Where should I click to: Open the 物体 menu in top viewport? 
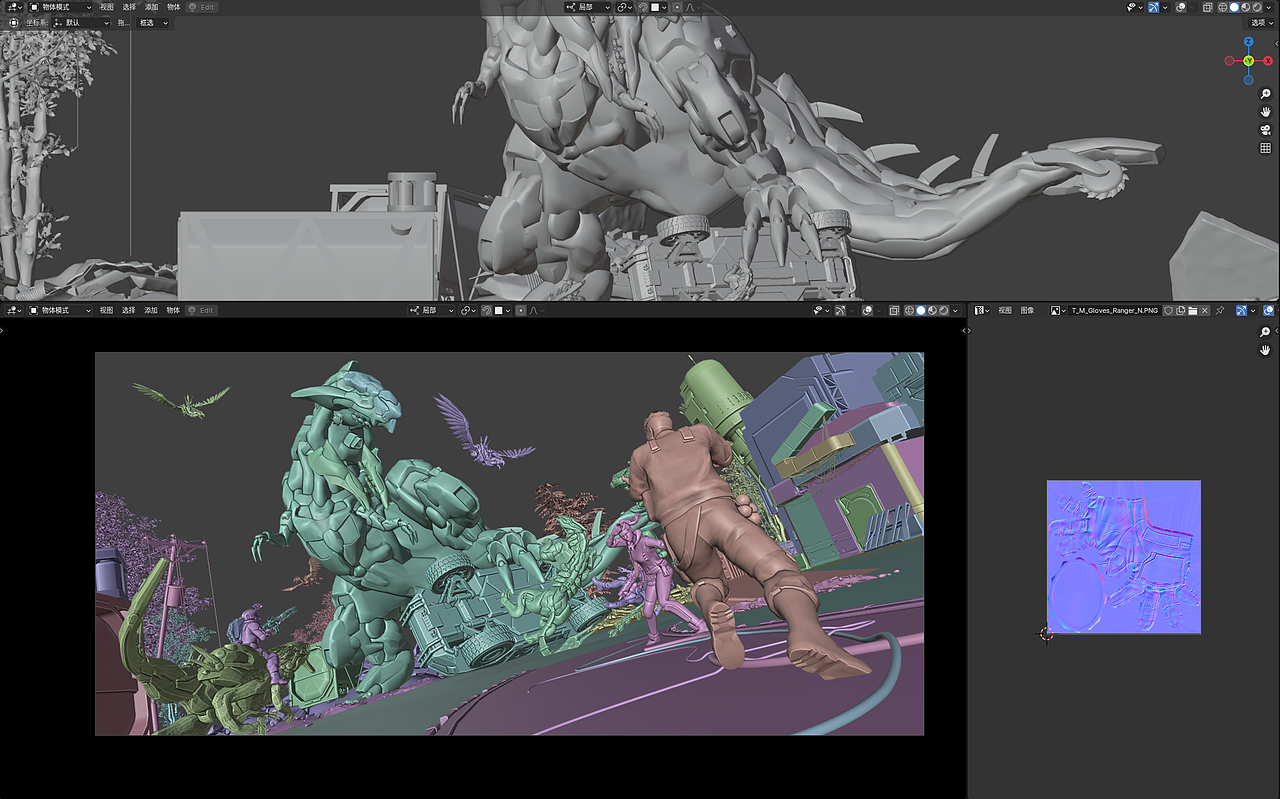173,7
